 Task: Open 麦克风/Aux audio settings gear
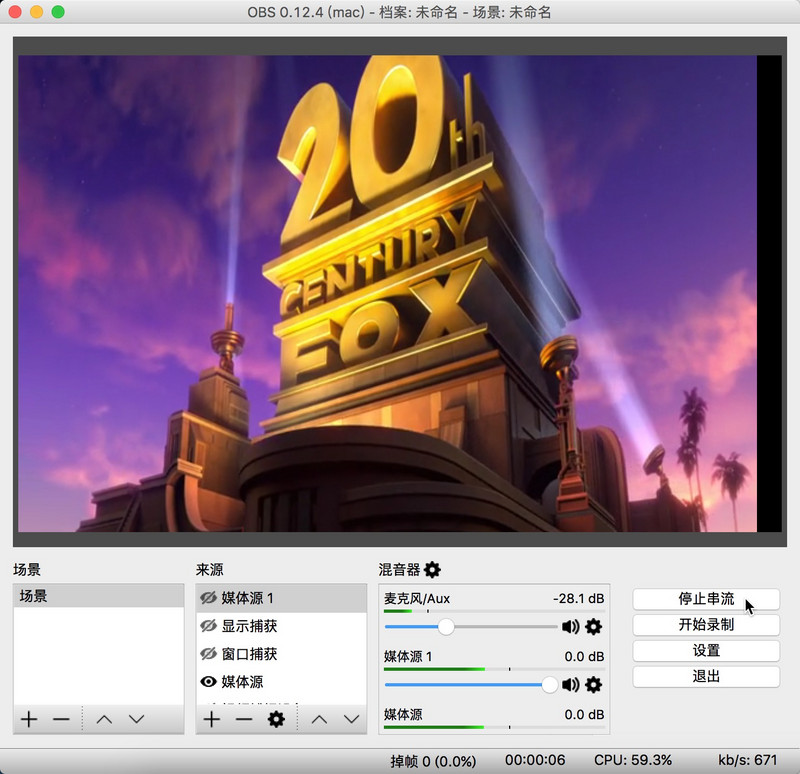(593, 627)
